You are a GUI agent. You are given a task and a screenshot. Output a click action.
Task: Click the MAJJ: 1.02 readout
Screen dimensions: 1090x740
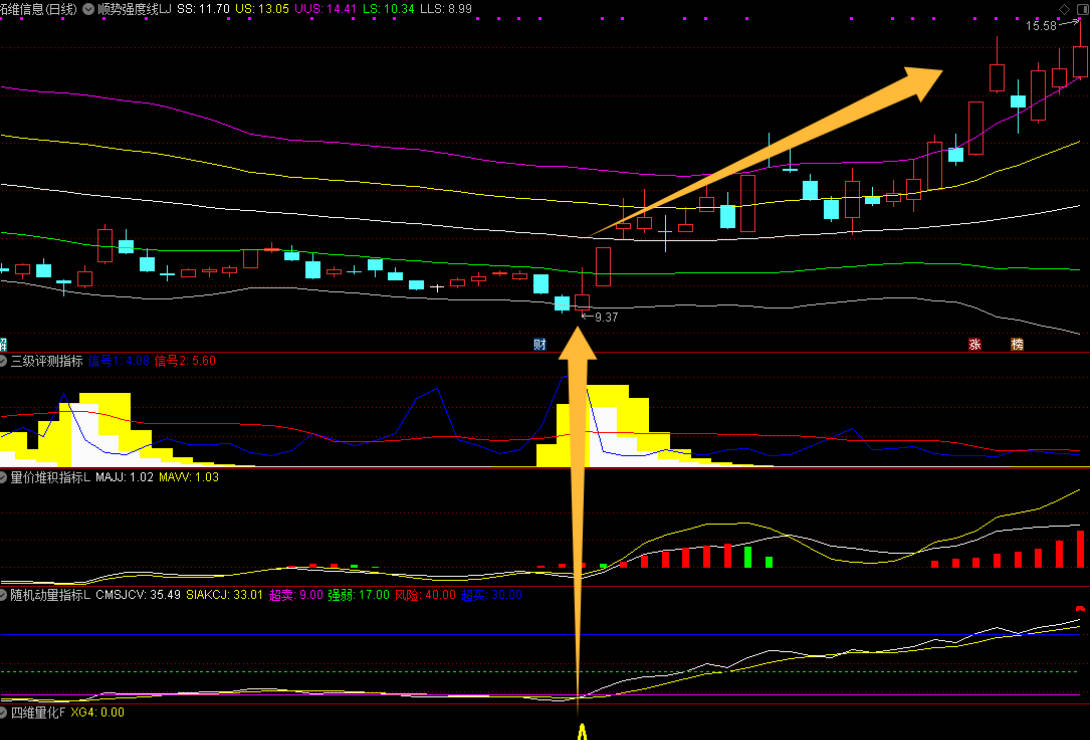click(124, 477)
